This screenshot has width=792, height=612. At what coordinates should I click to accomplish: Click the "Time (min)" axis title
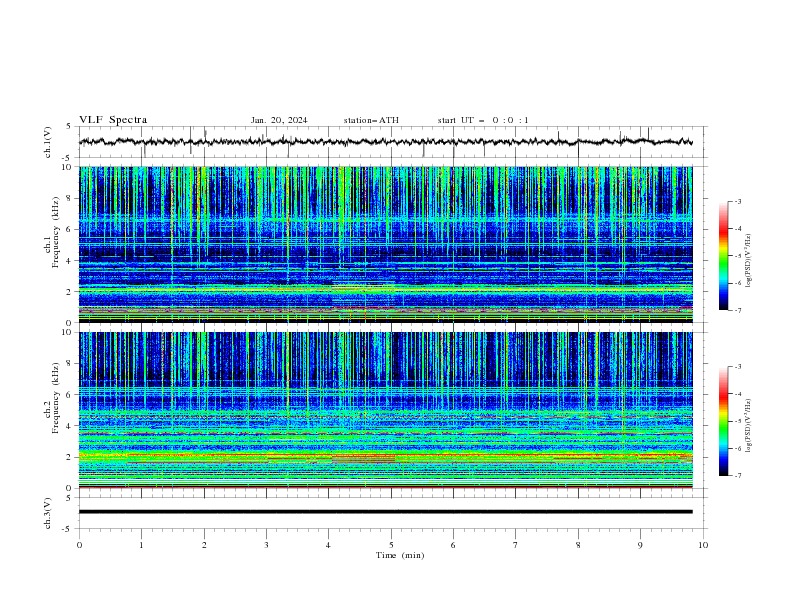point(400,555)
